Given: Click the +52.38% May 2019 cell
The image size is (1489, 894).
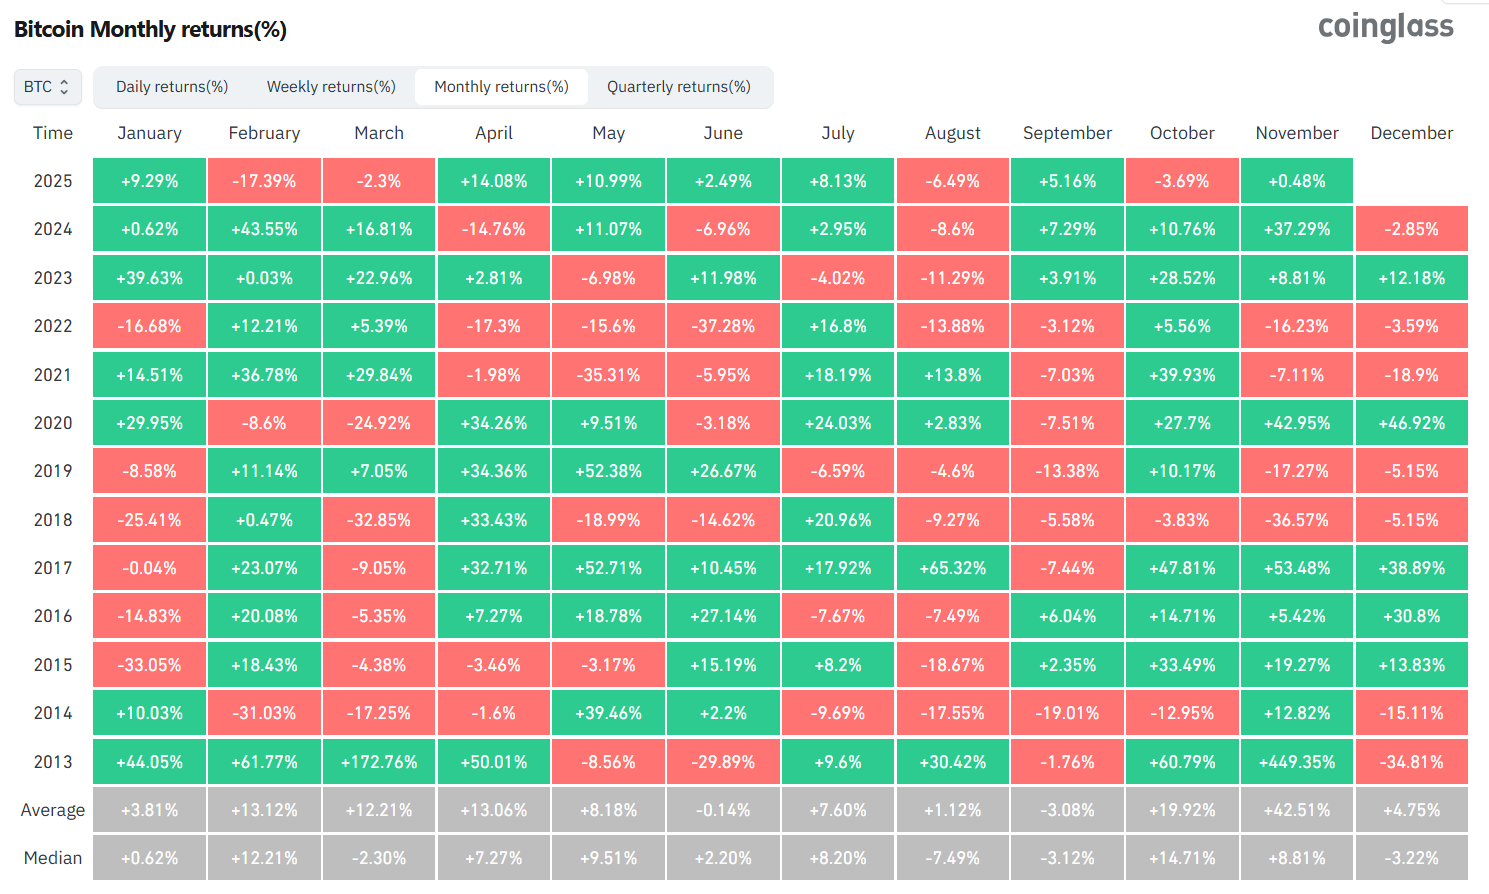Looking at the screenshot, I should click(608, 471).
